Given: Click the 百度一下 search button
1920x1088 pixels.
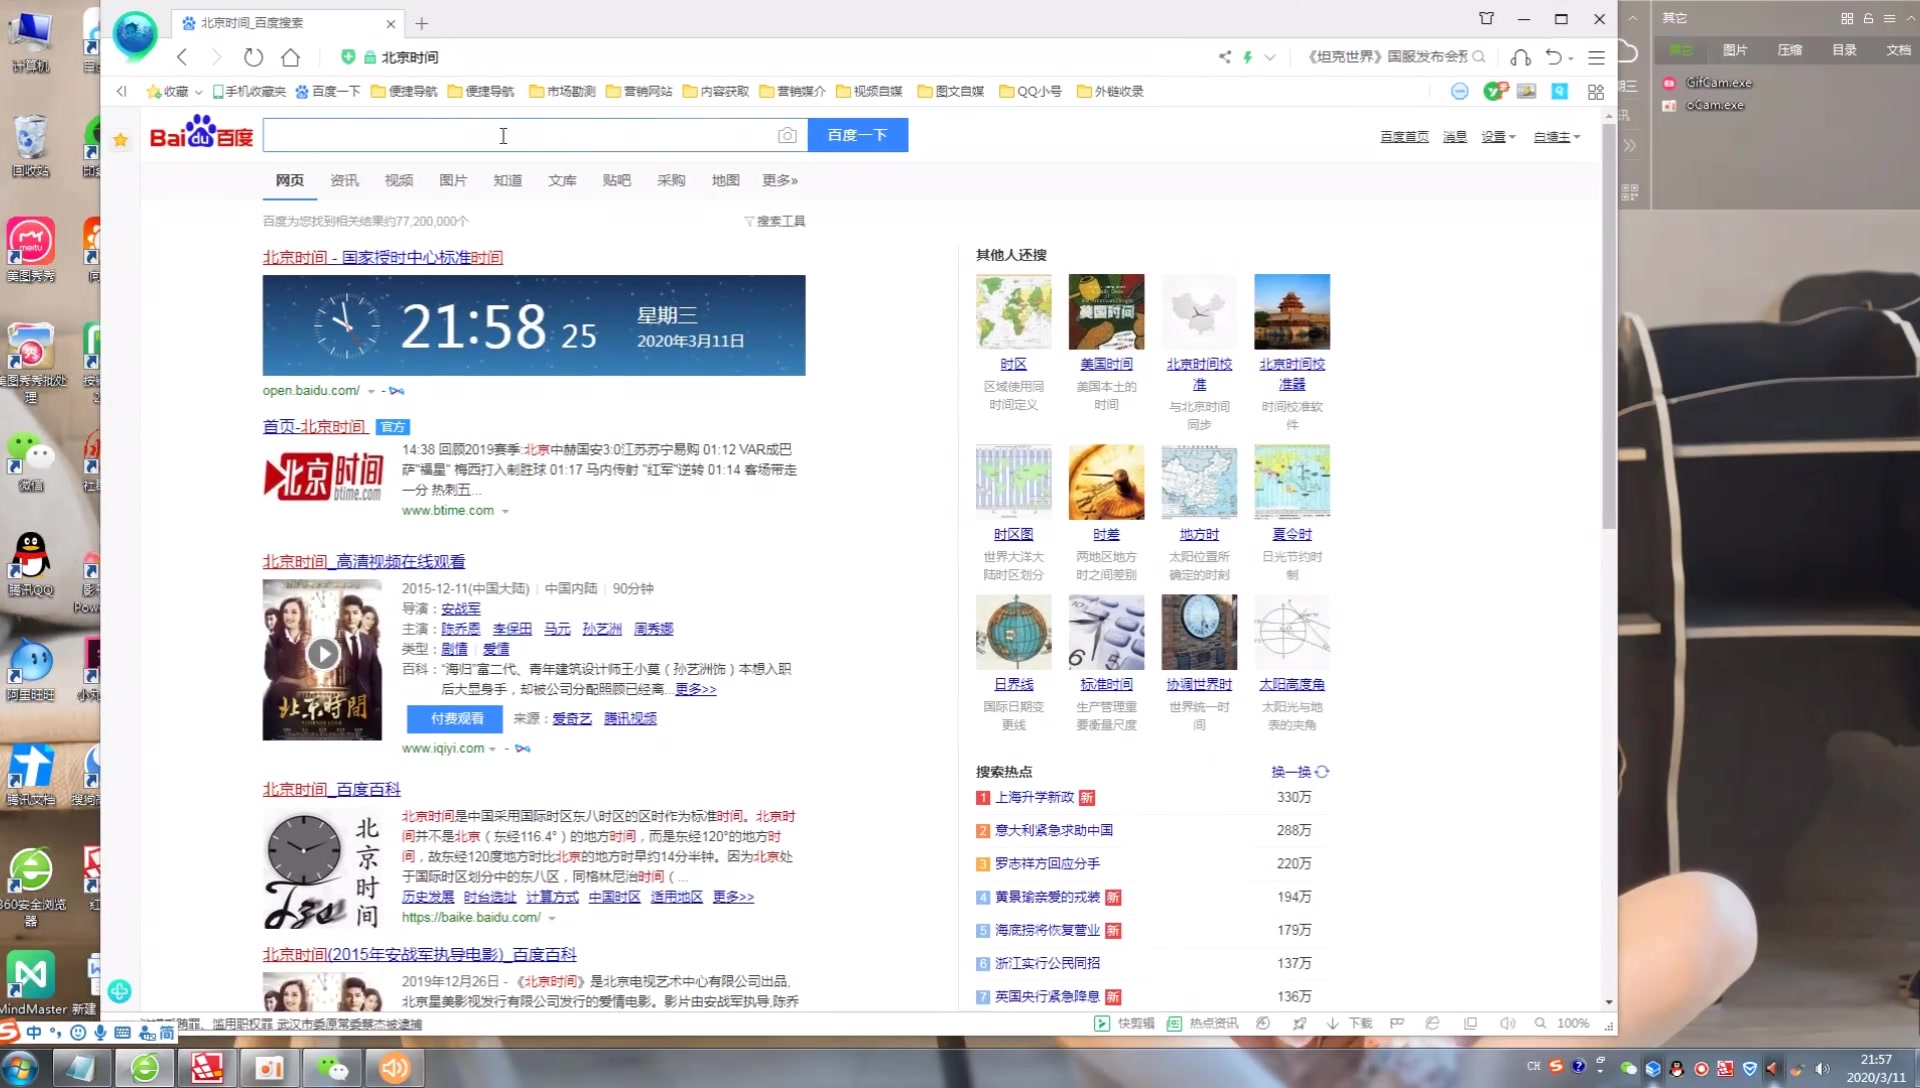Looking at the screenshot, I should [858, 135].
